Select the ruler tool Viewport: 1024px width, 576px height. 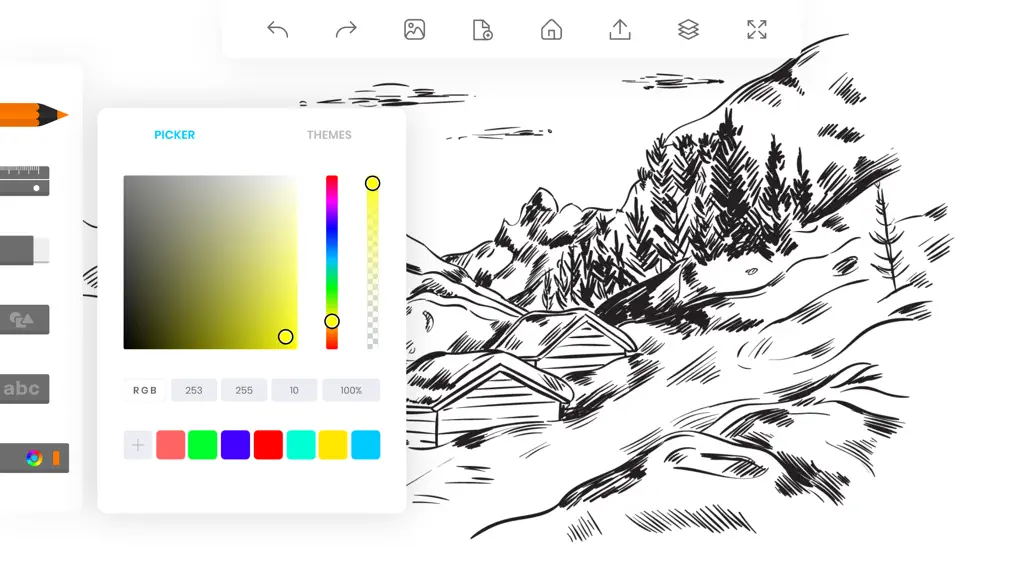tap(25, 181)
